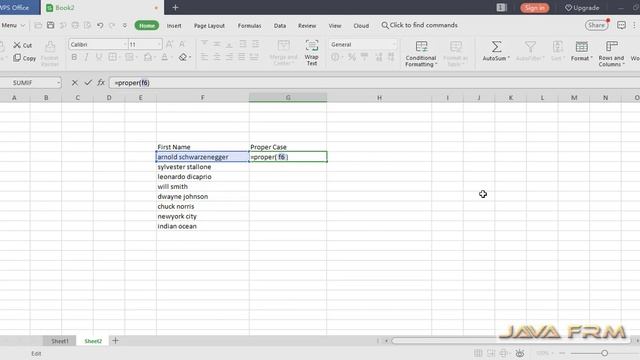640x360 pixels.
Task: Expand the General number format dropdown
Action: tap(394, 44)
